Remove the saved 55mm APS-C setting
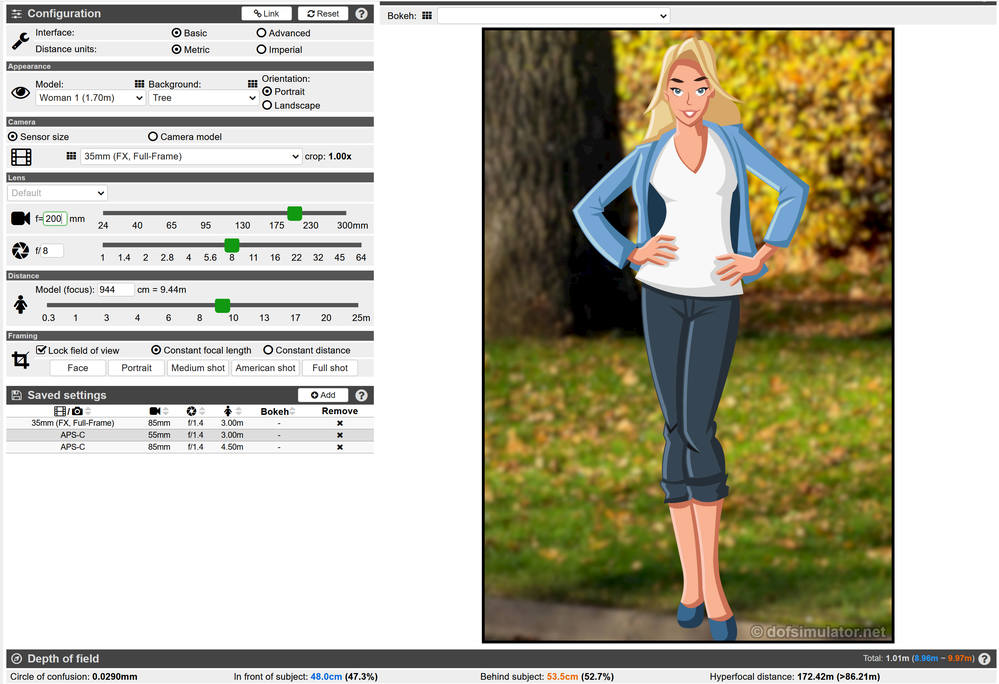The height and width of the screenshot is (684, 999). tap(339, 435)
